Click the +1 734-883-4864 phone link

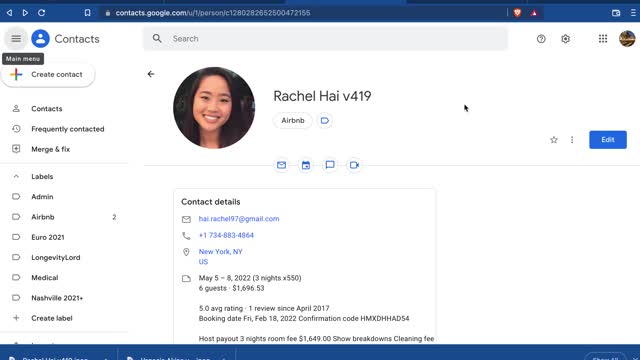pos(226,235)
